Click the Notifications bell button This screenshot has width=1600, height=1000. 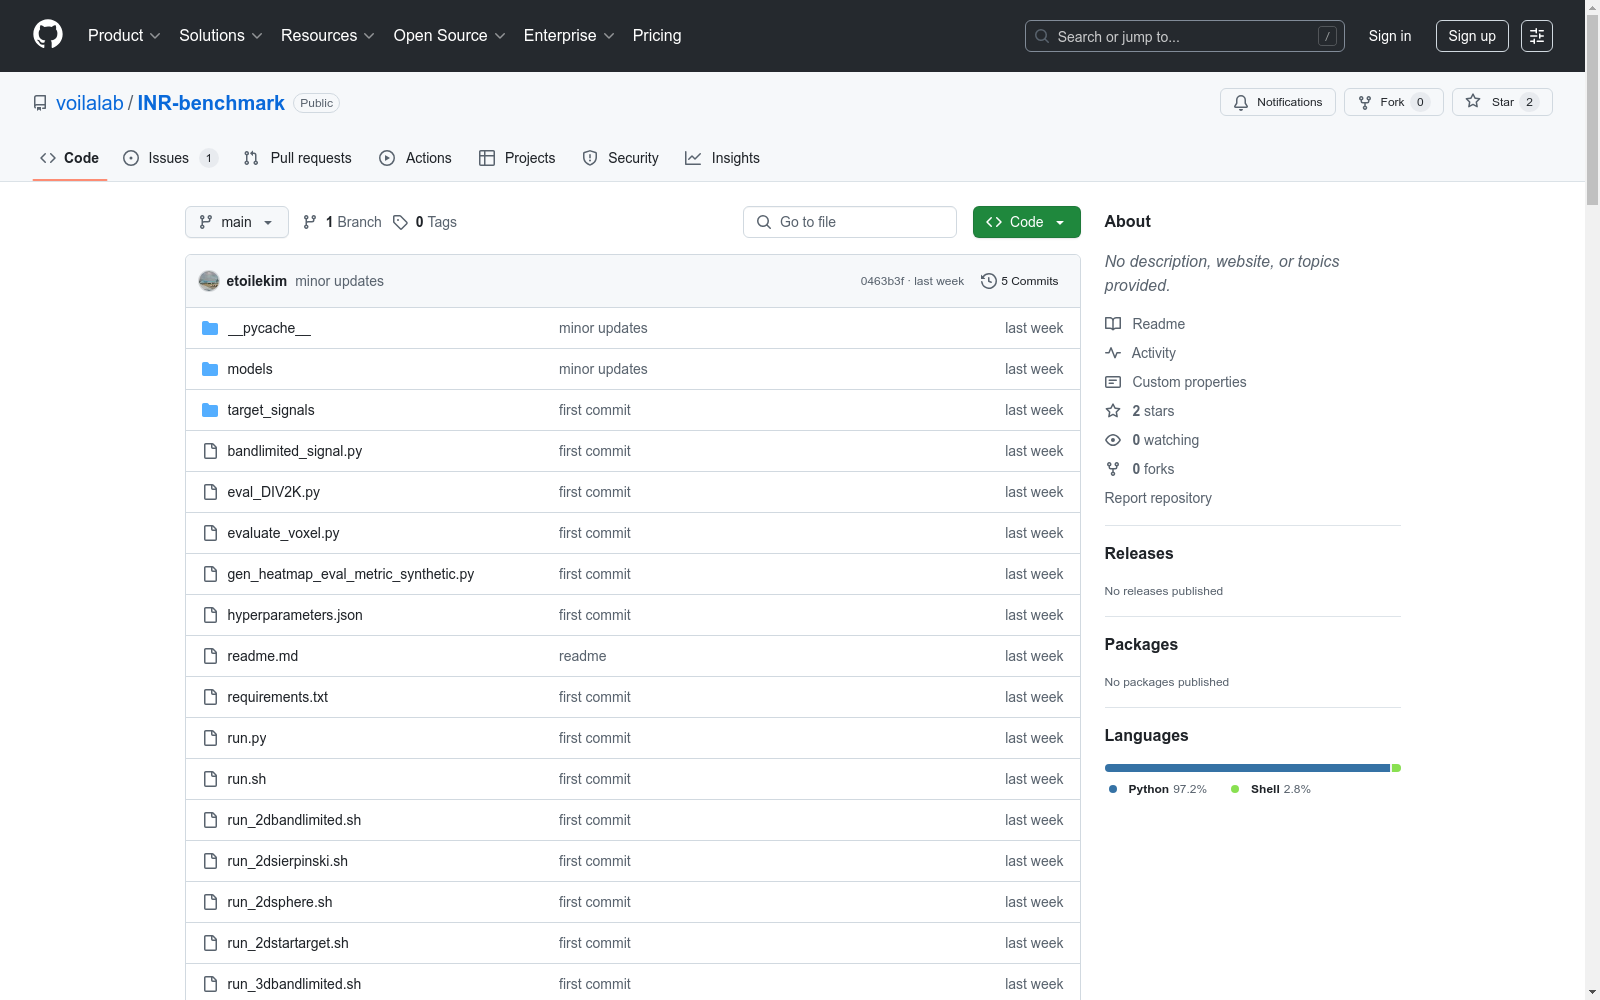click(1277, 102)
